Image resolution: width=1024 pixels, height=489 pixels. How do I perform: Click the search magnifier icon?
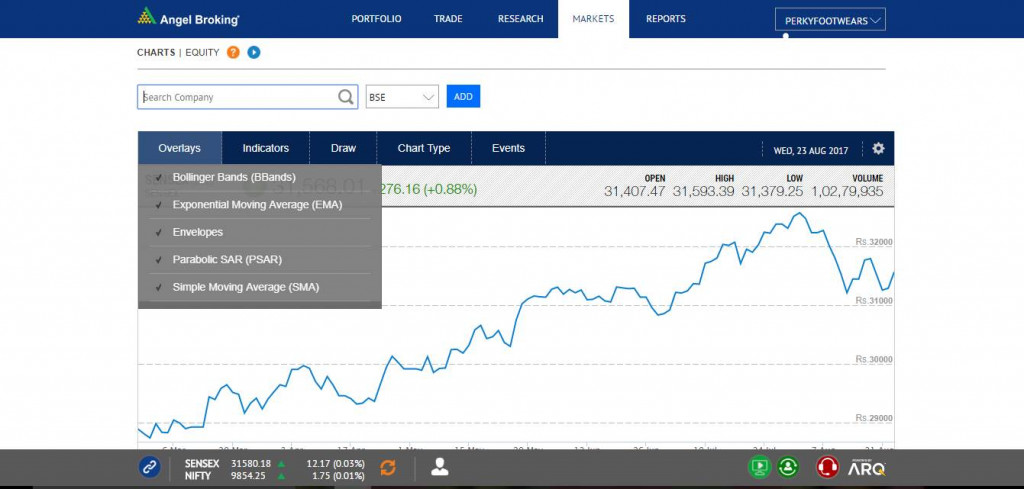346,97
